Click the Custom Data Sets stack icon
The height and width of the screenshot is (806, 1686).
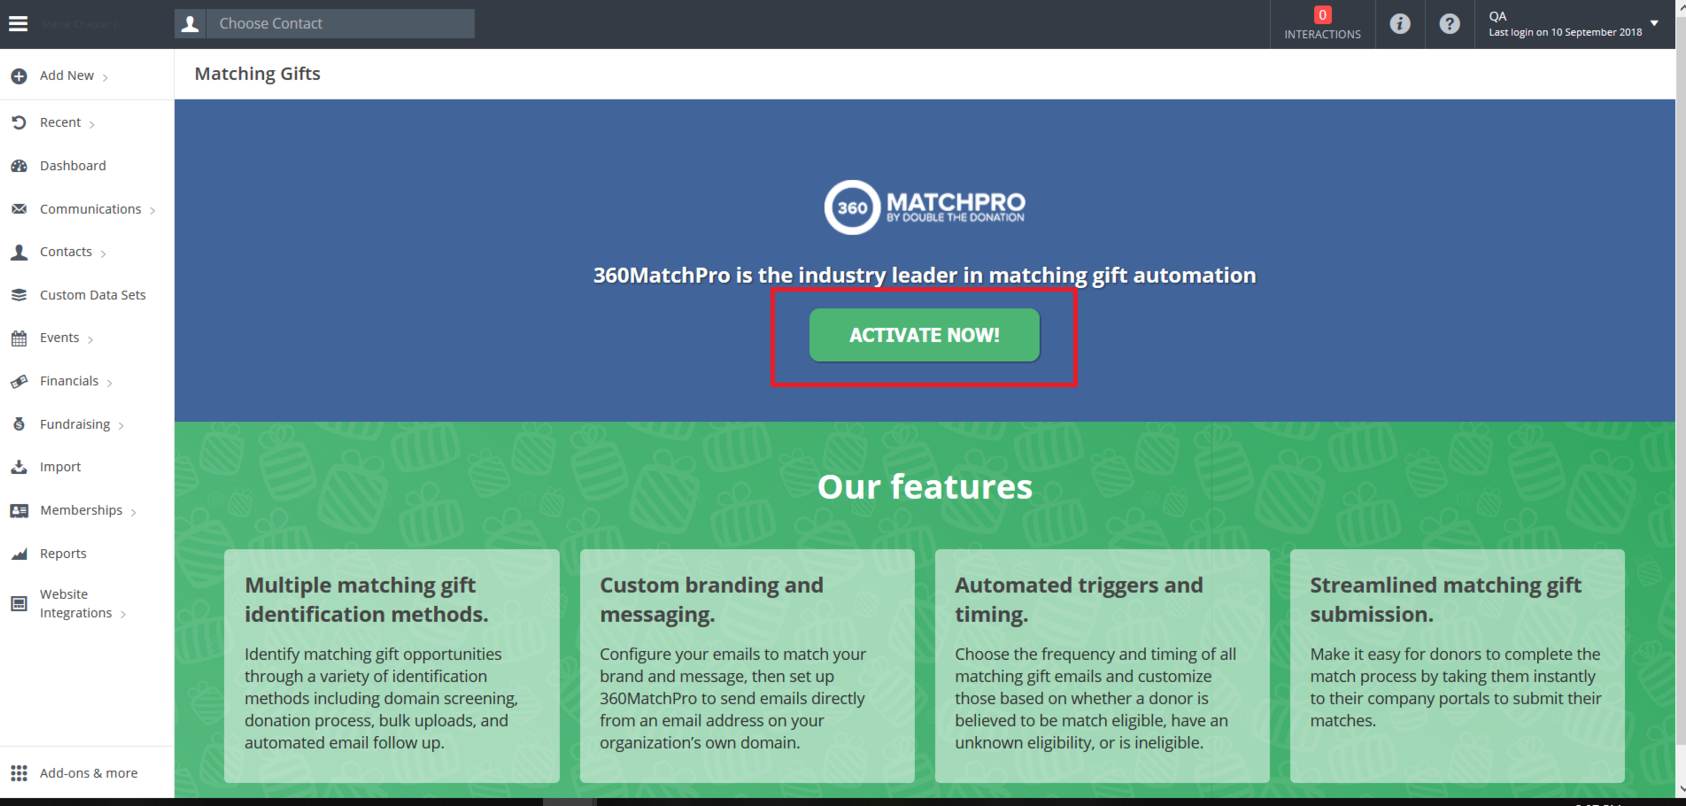[x=19, y=295]
